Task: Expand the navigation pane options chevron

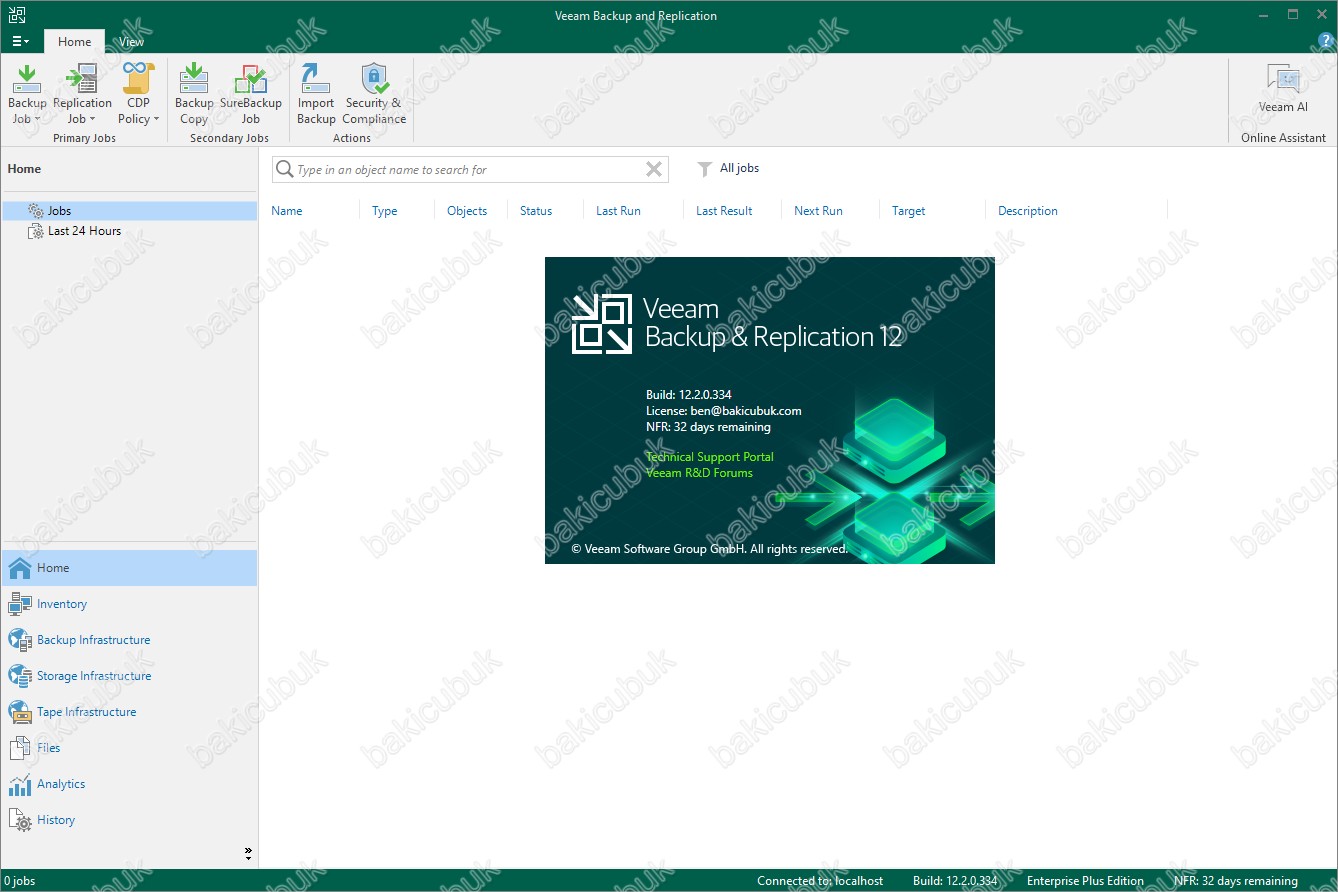Action: pos(248,853)
